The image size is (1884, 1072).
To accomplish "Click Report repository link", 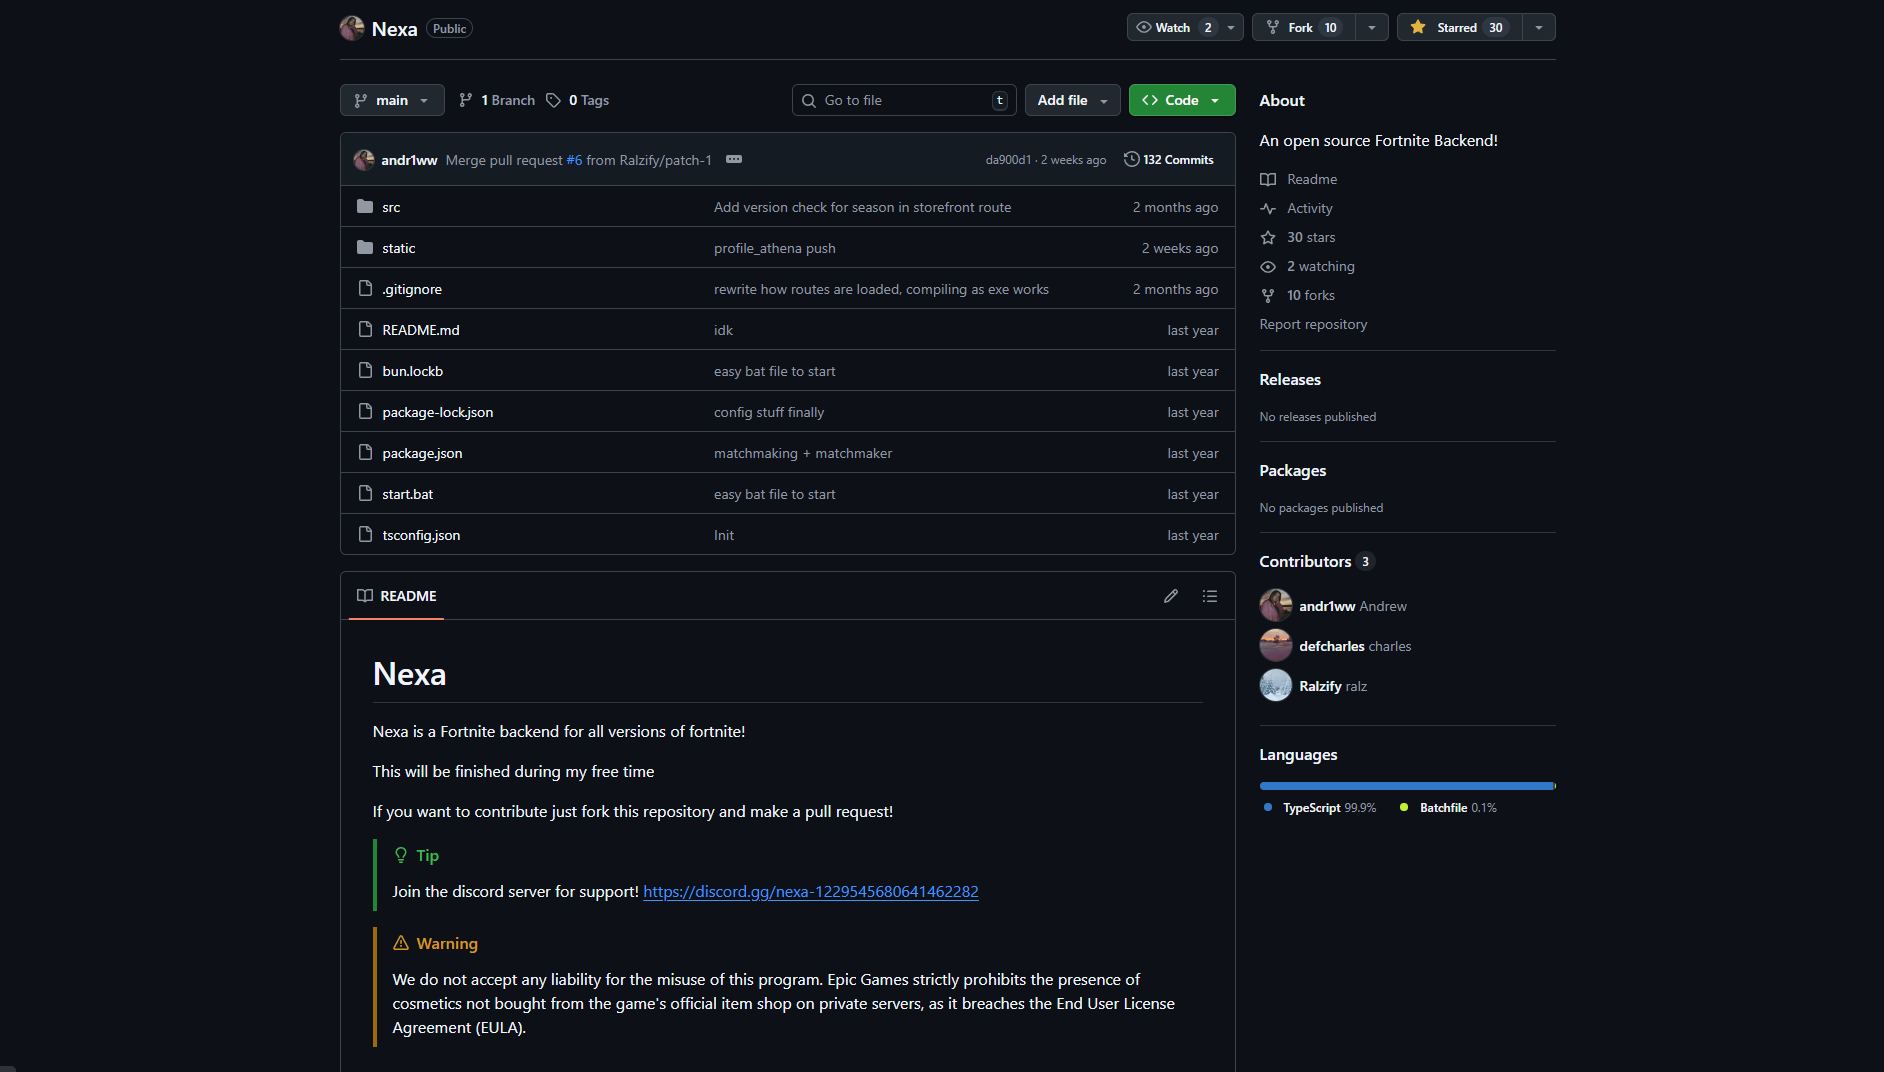I will coord(1313,325).
